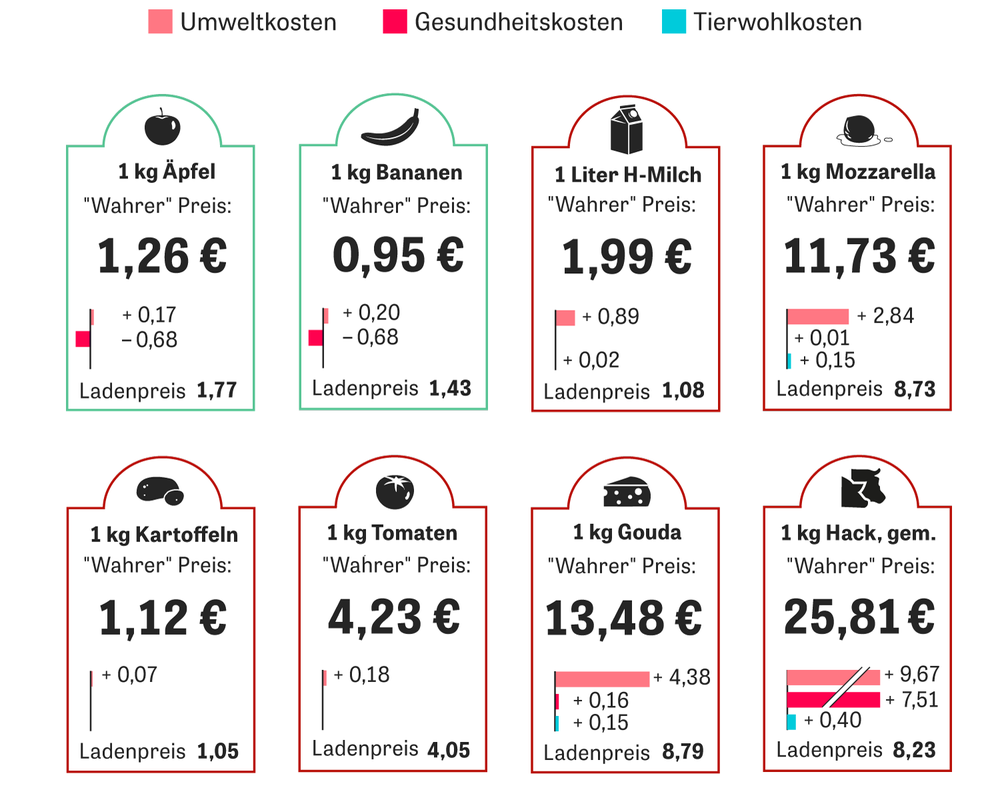Click the Bananen Ladenpreis 1,43 value
The height and width of the screenshot is (786, 1000).
coord(450,388)
